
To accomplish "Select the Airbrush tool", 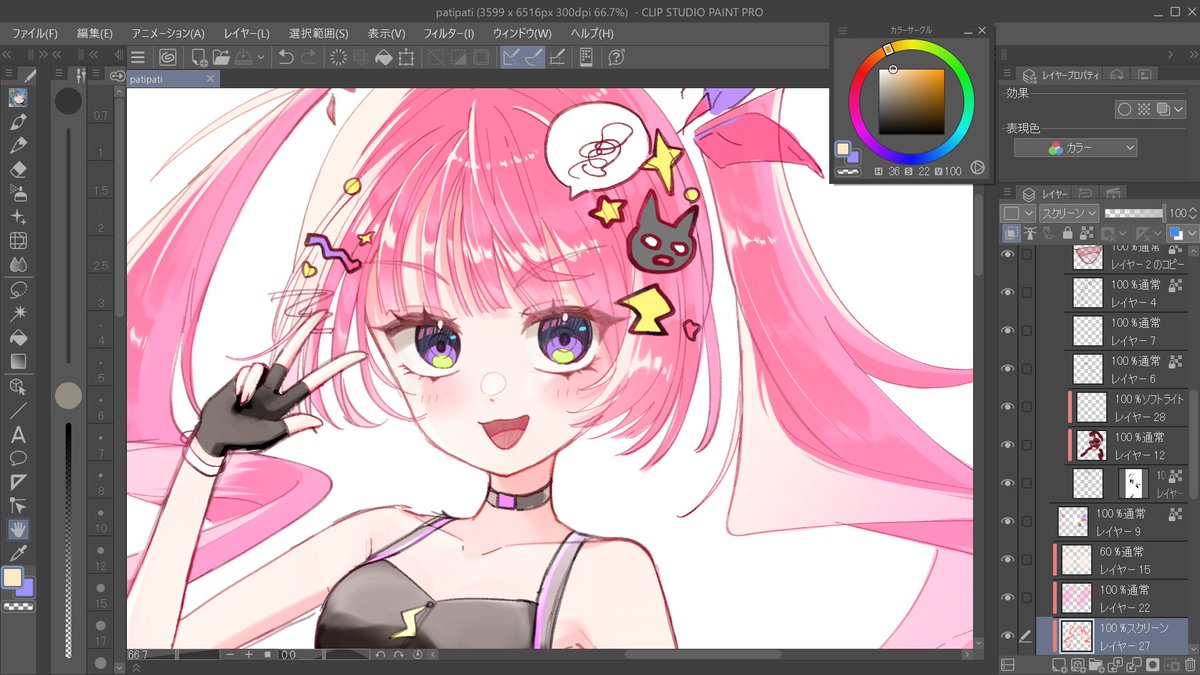I will tap(18, 193).
